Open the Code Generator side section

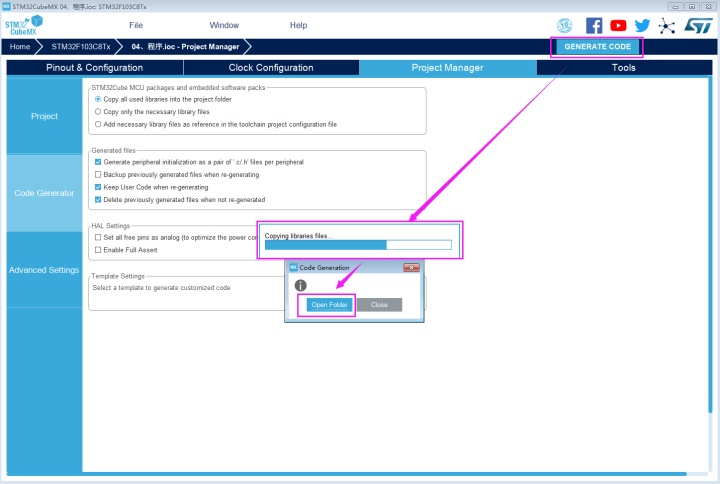(x=44, y=193)
